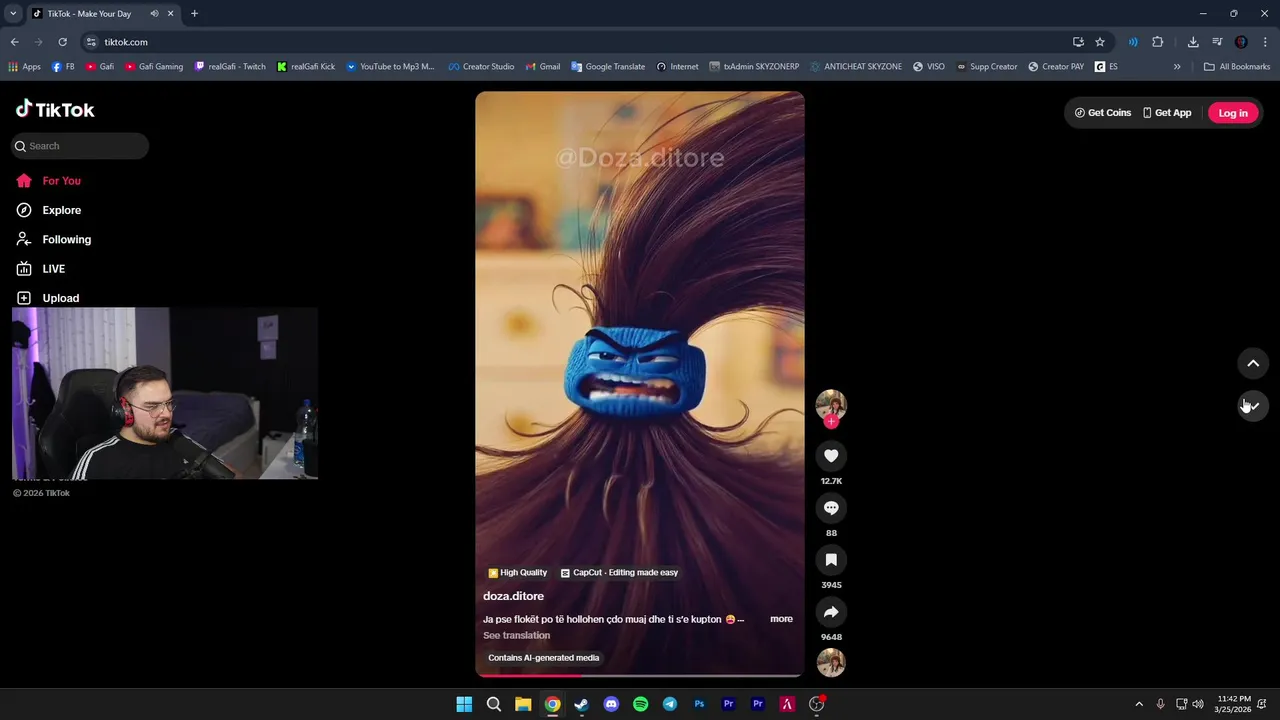
Task: Focus the TikTok search field
Action: [x=80, y=146]
